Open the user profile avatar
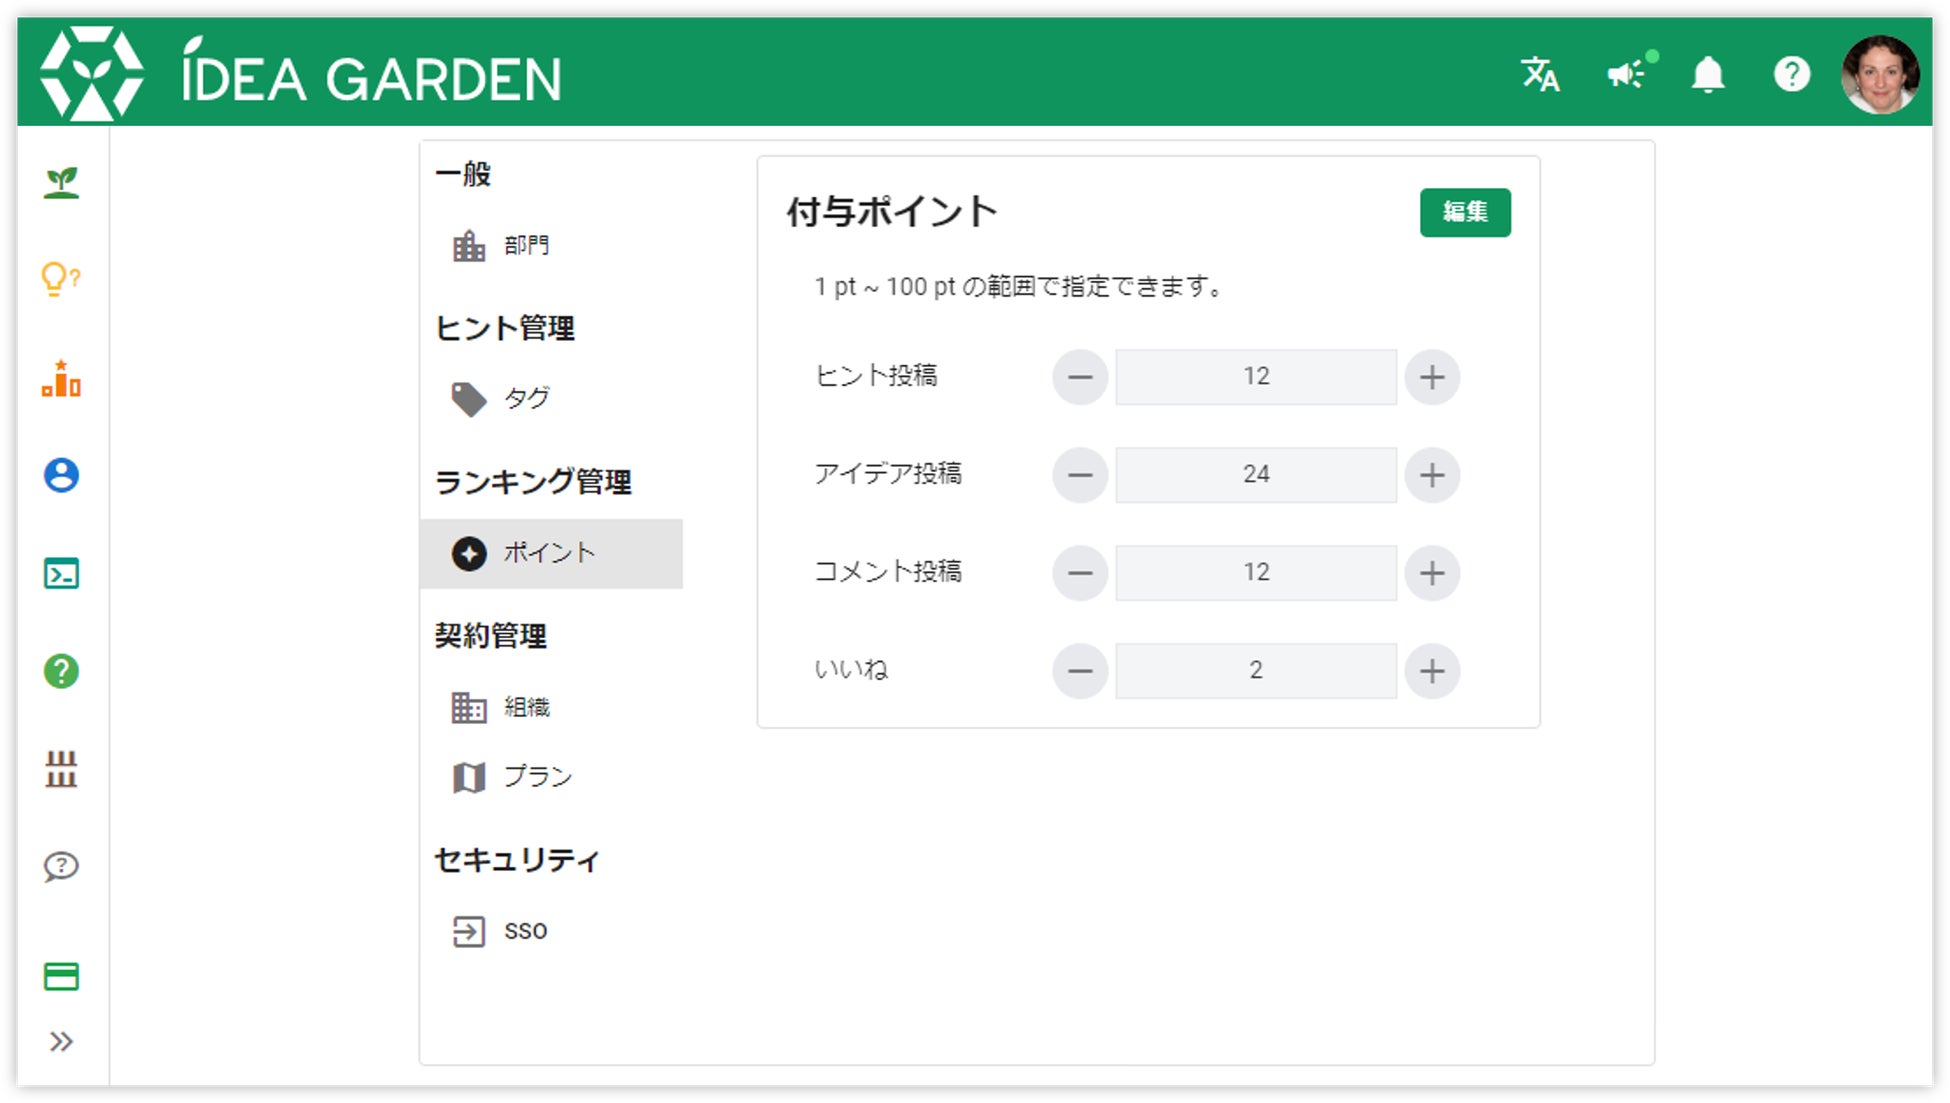 tap(1879, 75)
